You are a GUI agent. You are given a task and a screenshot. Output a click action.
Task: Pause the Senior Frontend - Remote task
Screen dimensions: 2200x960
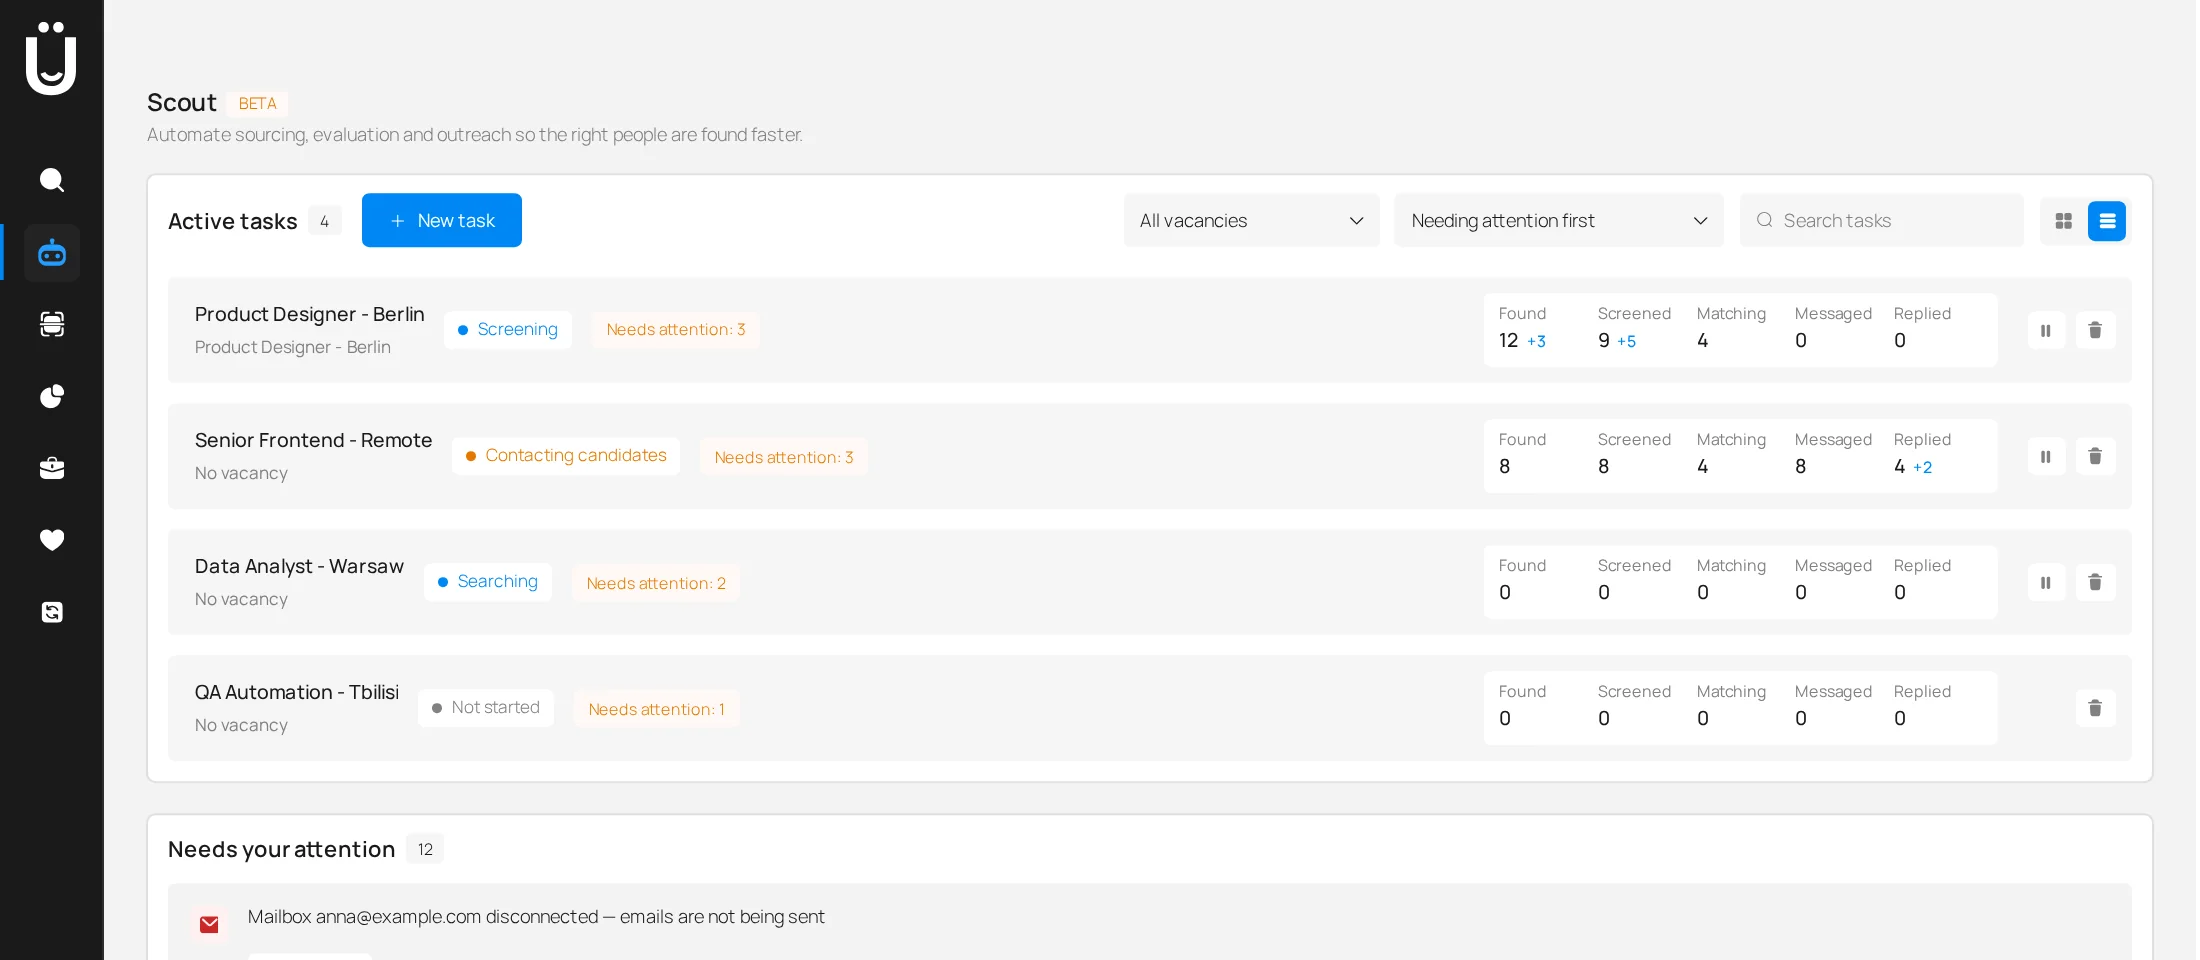(x=2046, y=456)
